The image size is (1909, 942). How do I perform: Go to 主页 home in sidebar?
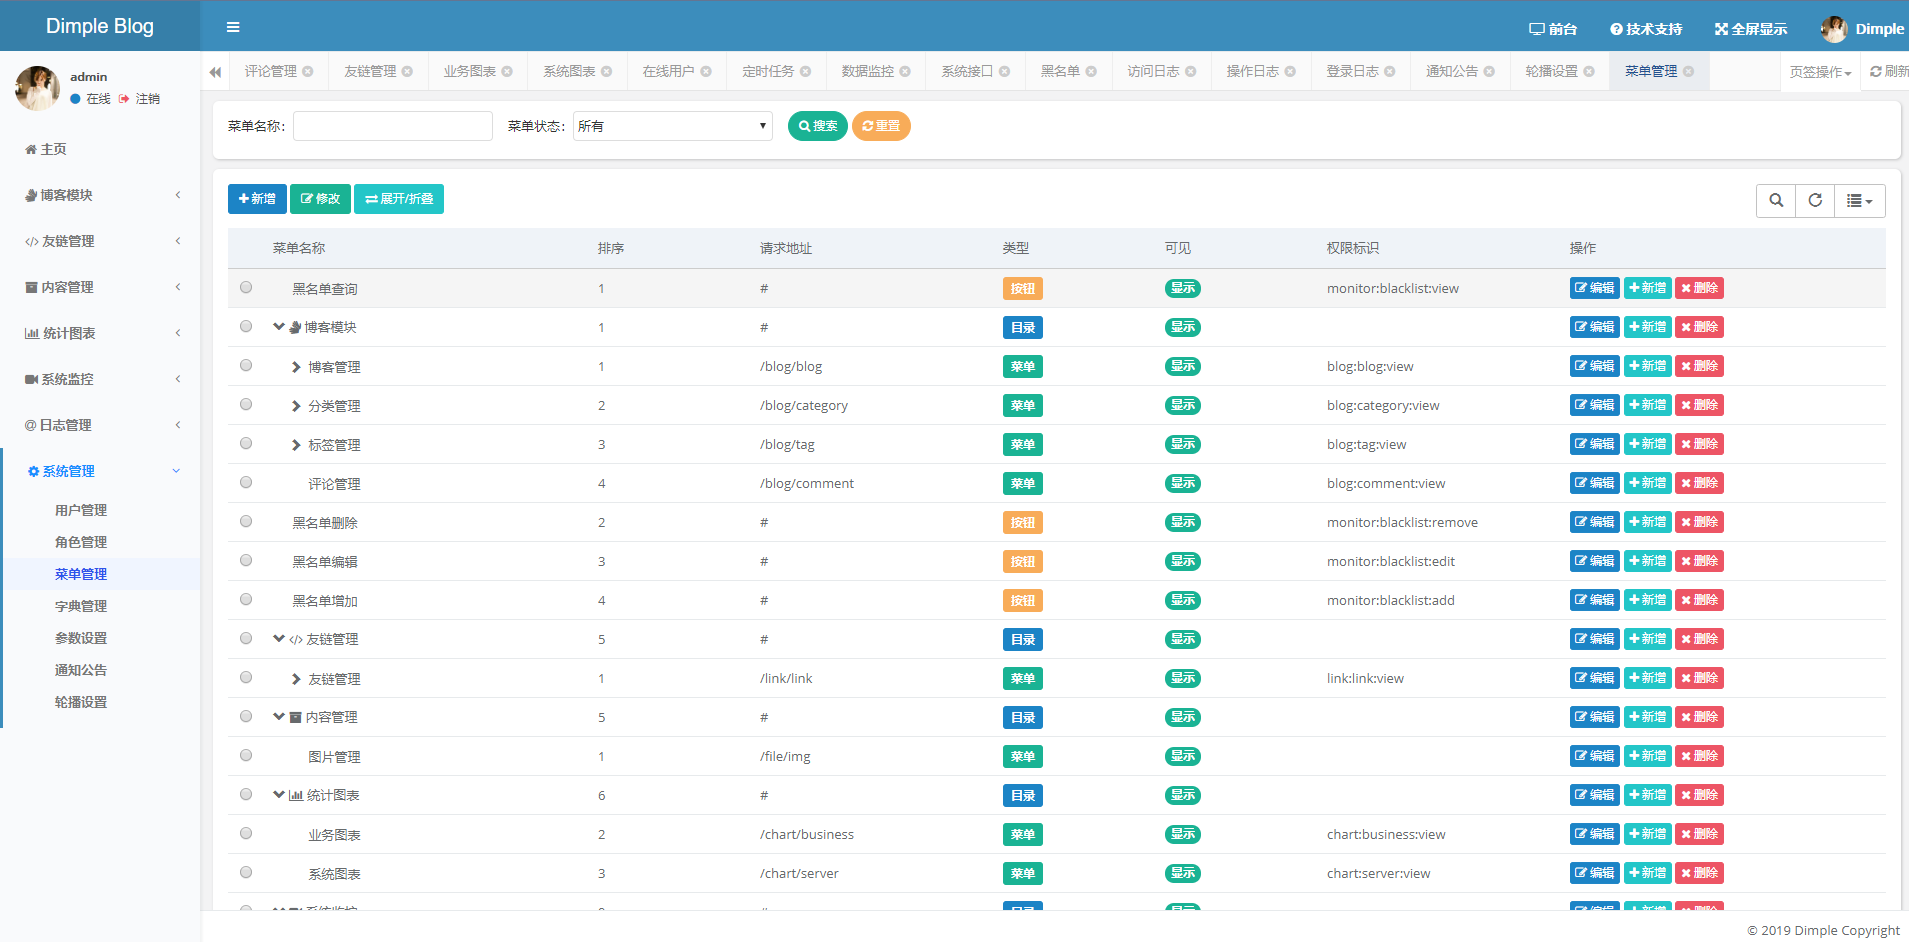point(46,149)
